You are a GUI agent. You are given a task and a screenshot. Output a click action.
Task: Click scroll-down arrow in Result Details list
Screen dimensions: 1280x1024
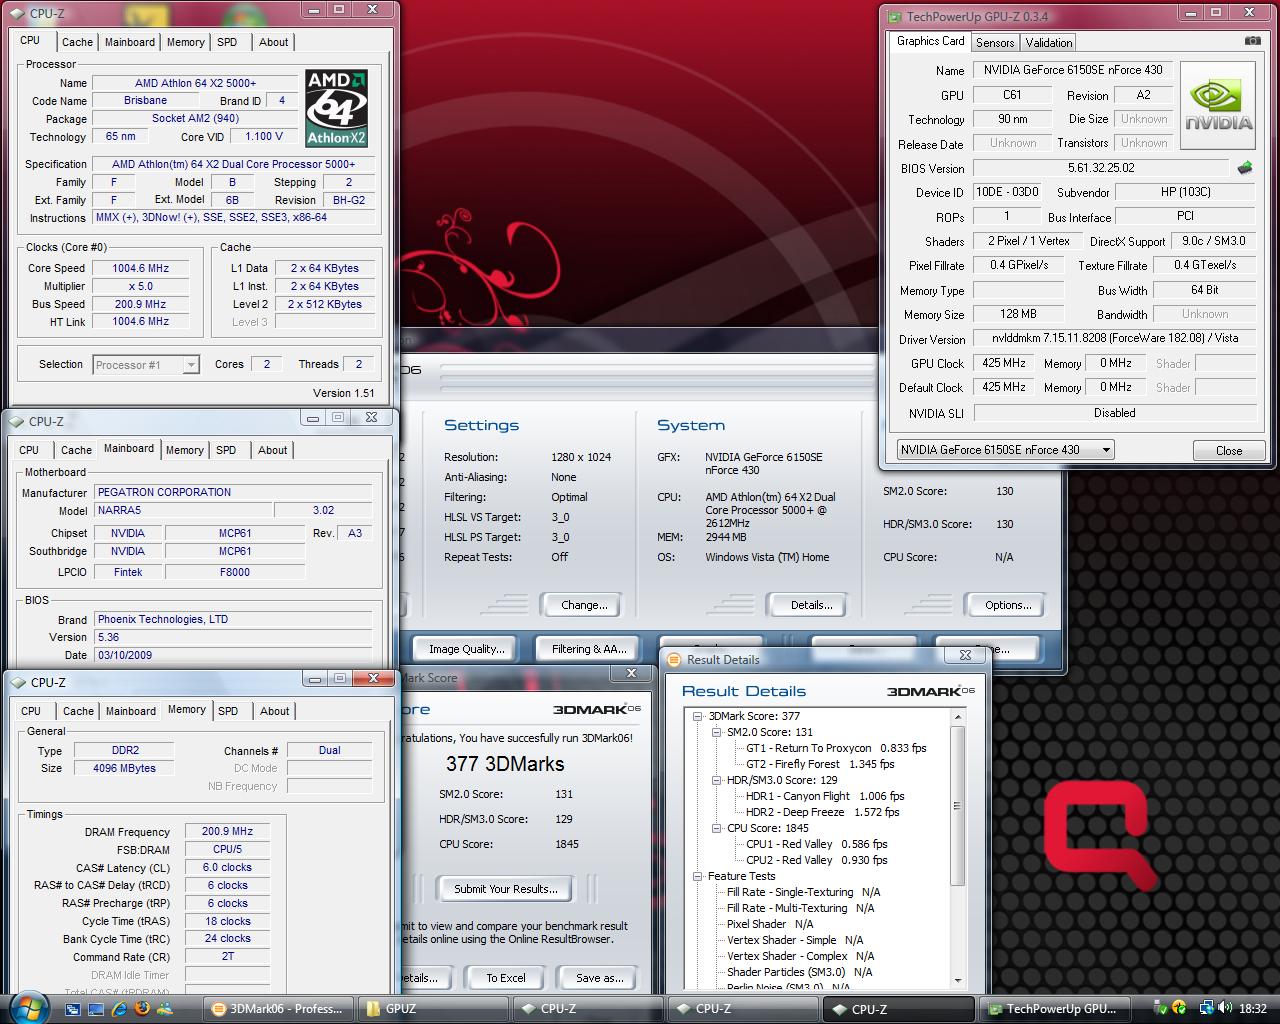(958, 981)
